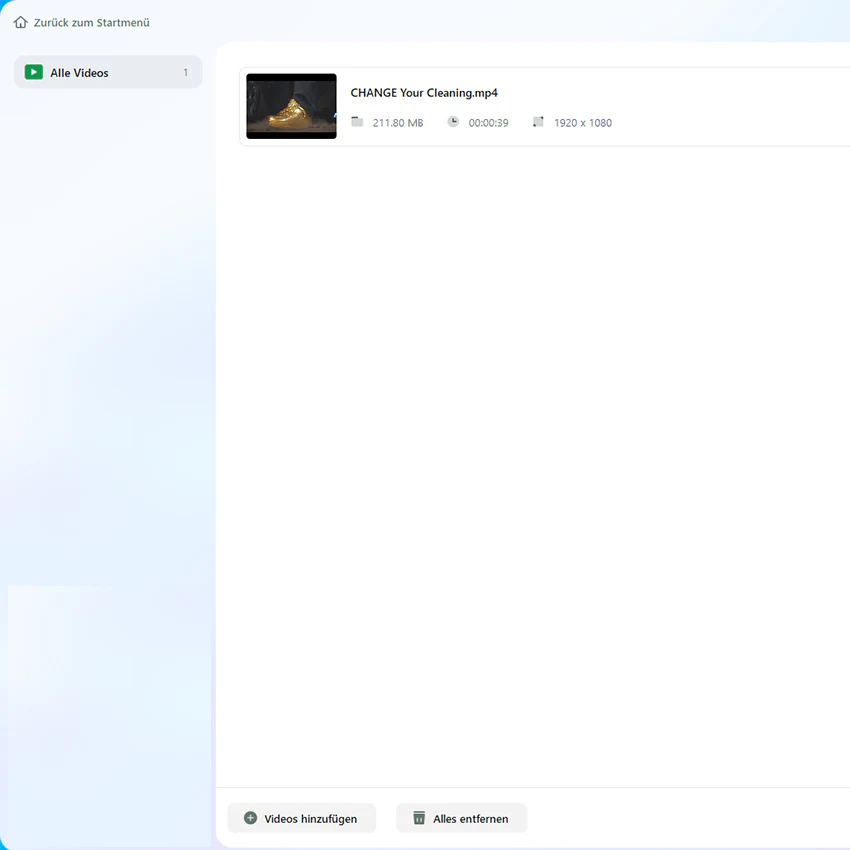
Task: Click the video count 1 badge
Action: 185,72
